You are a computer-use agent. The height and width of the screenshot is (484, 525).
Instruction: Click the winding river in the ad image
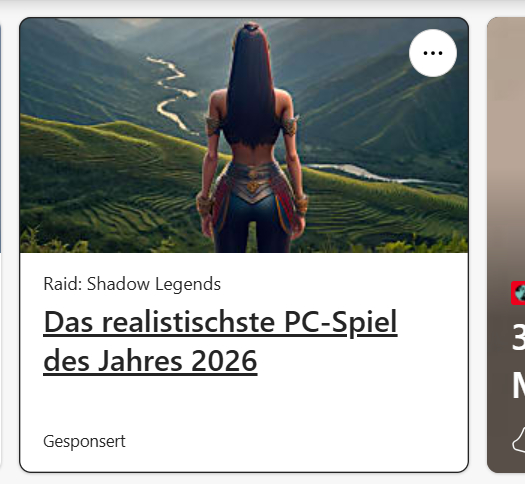172,93
